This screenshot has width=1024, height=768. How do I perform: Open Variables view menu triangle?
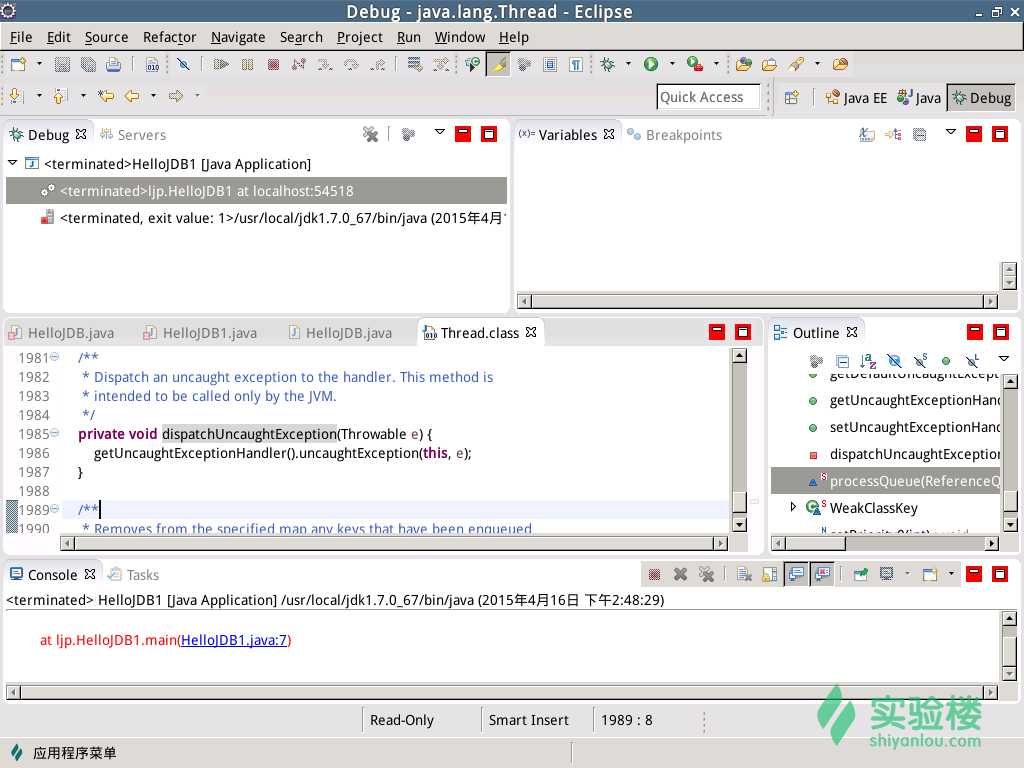(x=950, y=133)
